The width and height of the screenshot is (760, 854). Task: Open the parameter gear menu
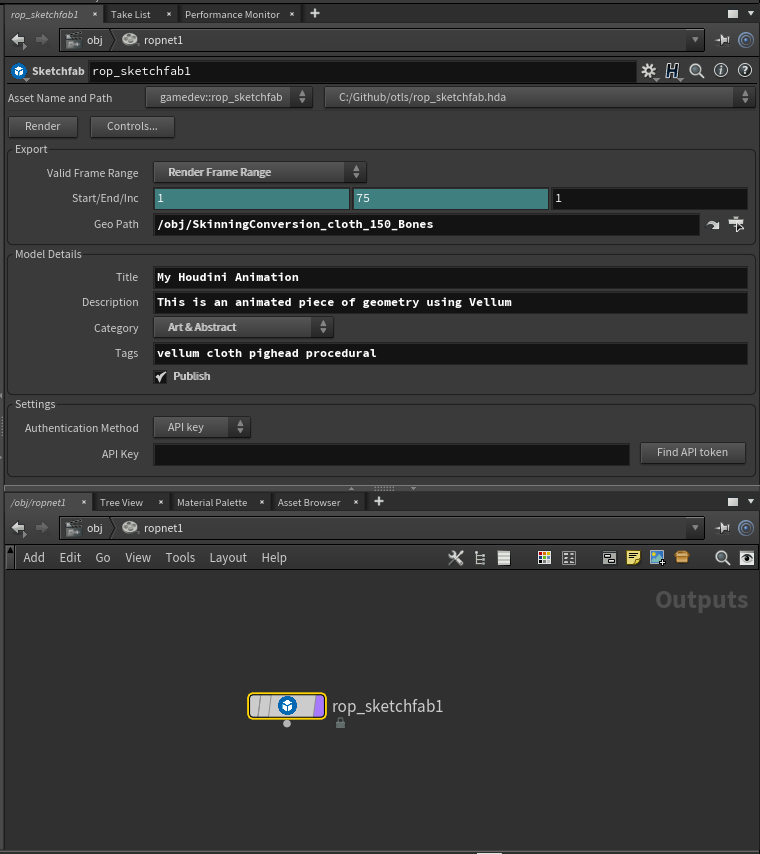(x=649, y=71)
